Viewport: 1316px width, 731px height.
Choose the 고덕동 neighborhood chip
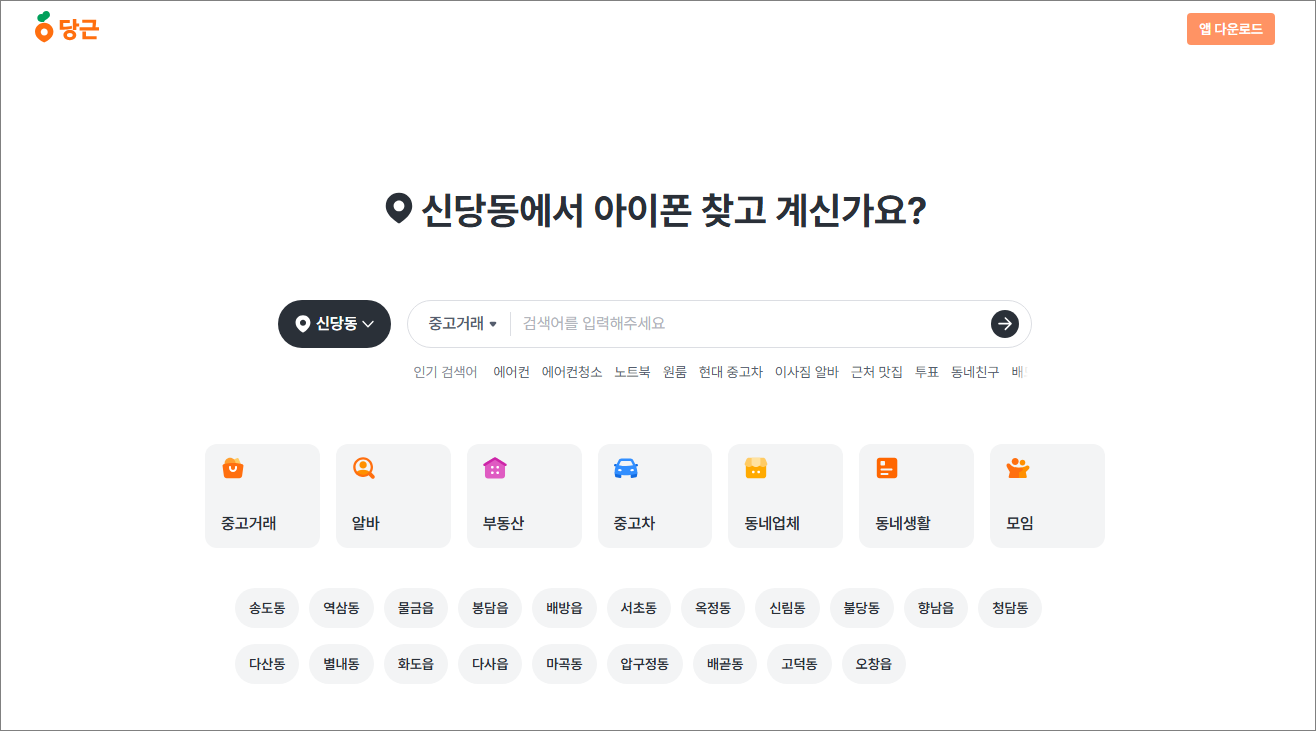click(x=799, y=664)
